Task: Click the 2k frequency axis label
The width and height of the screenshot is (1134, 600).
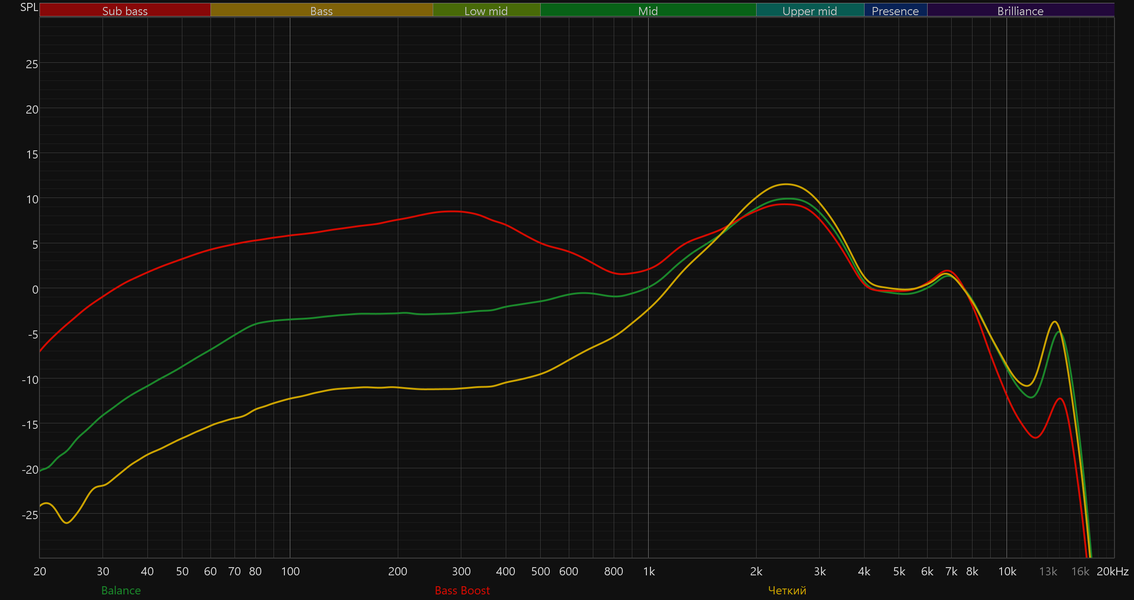Action: tap(756, 572)
